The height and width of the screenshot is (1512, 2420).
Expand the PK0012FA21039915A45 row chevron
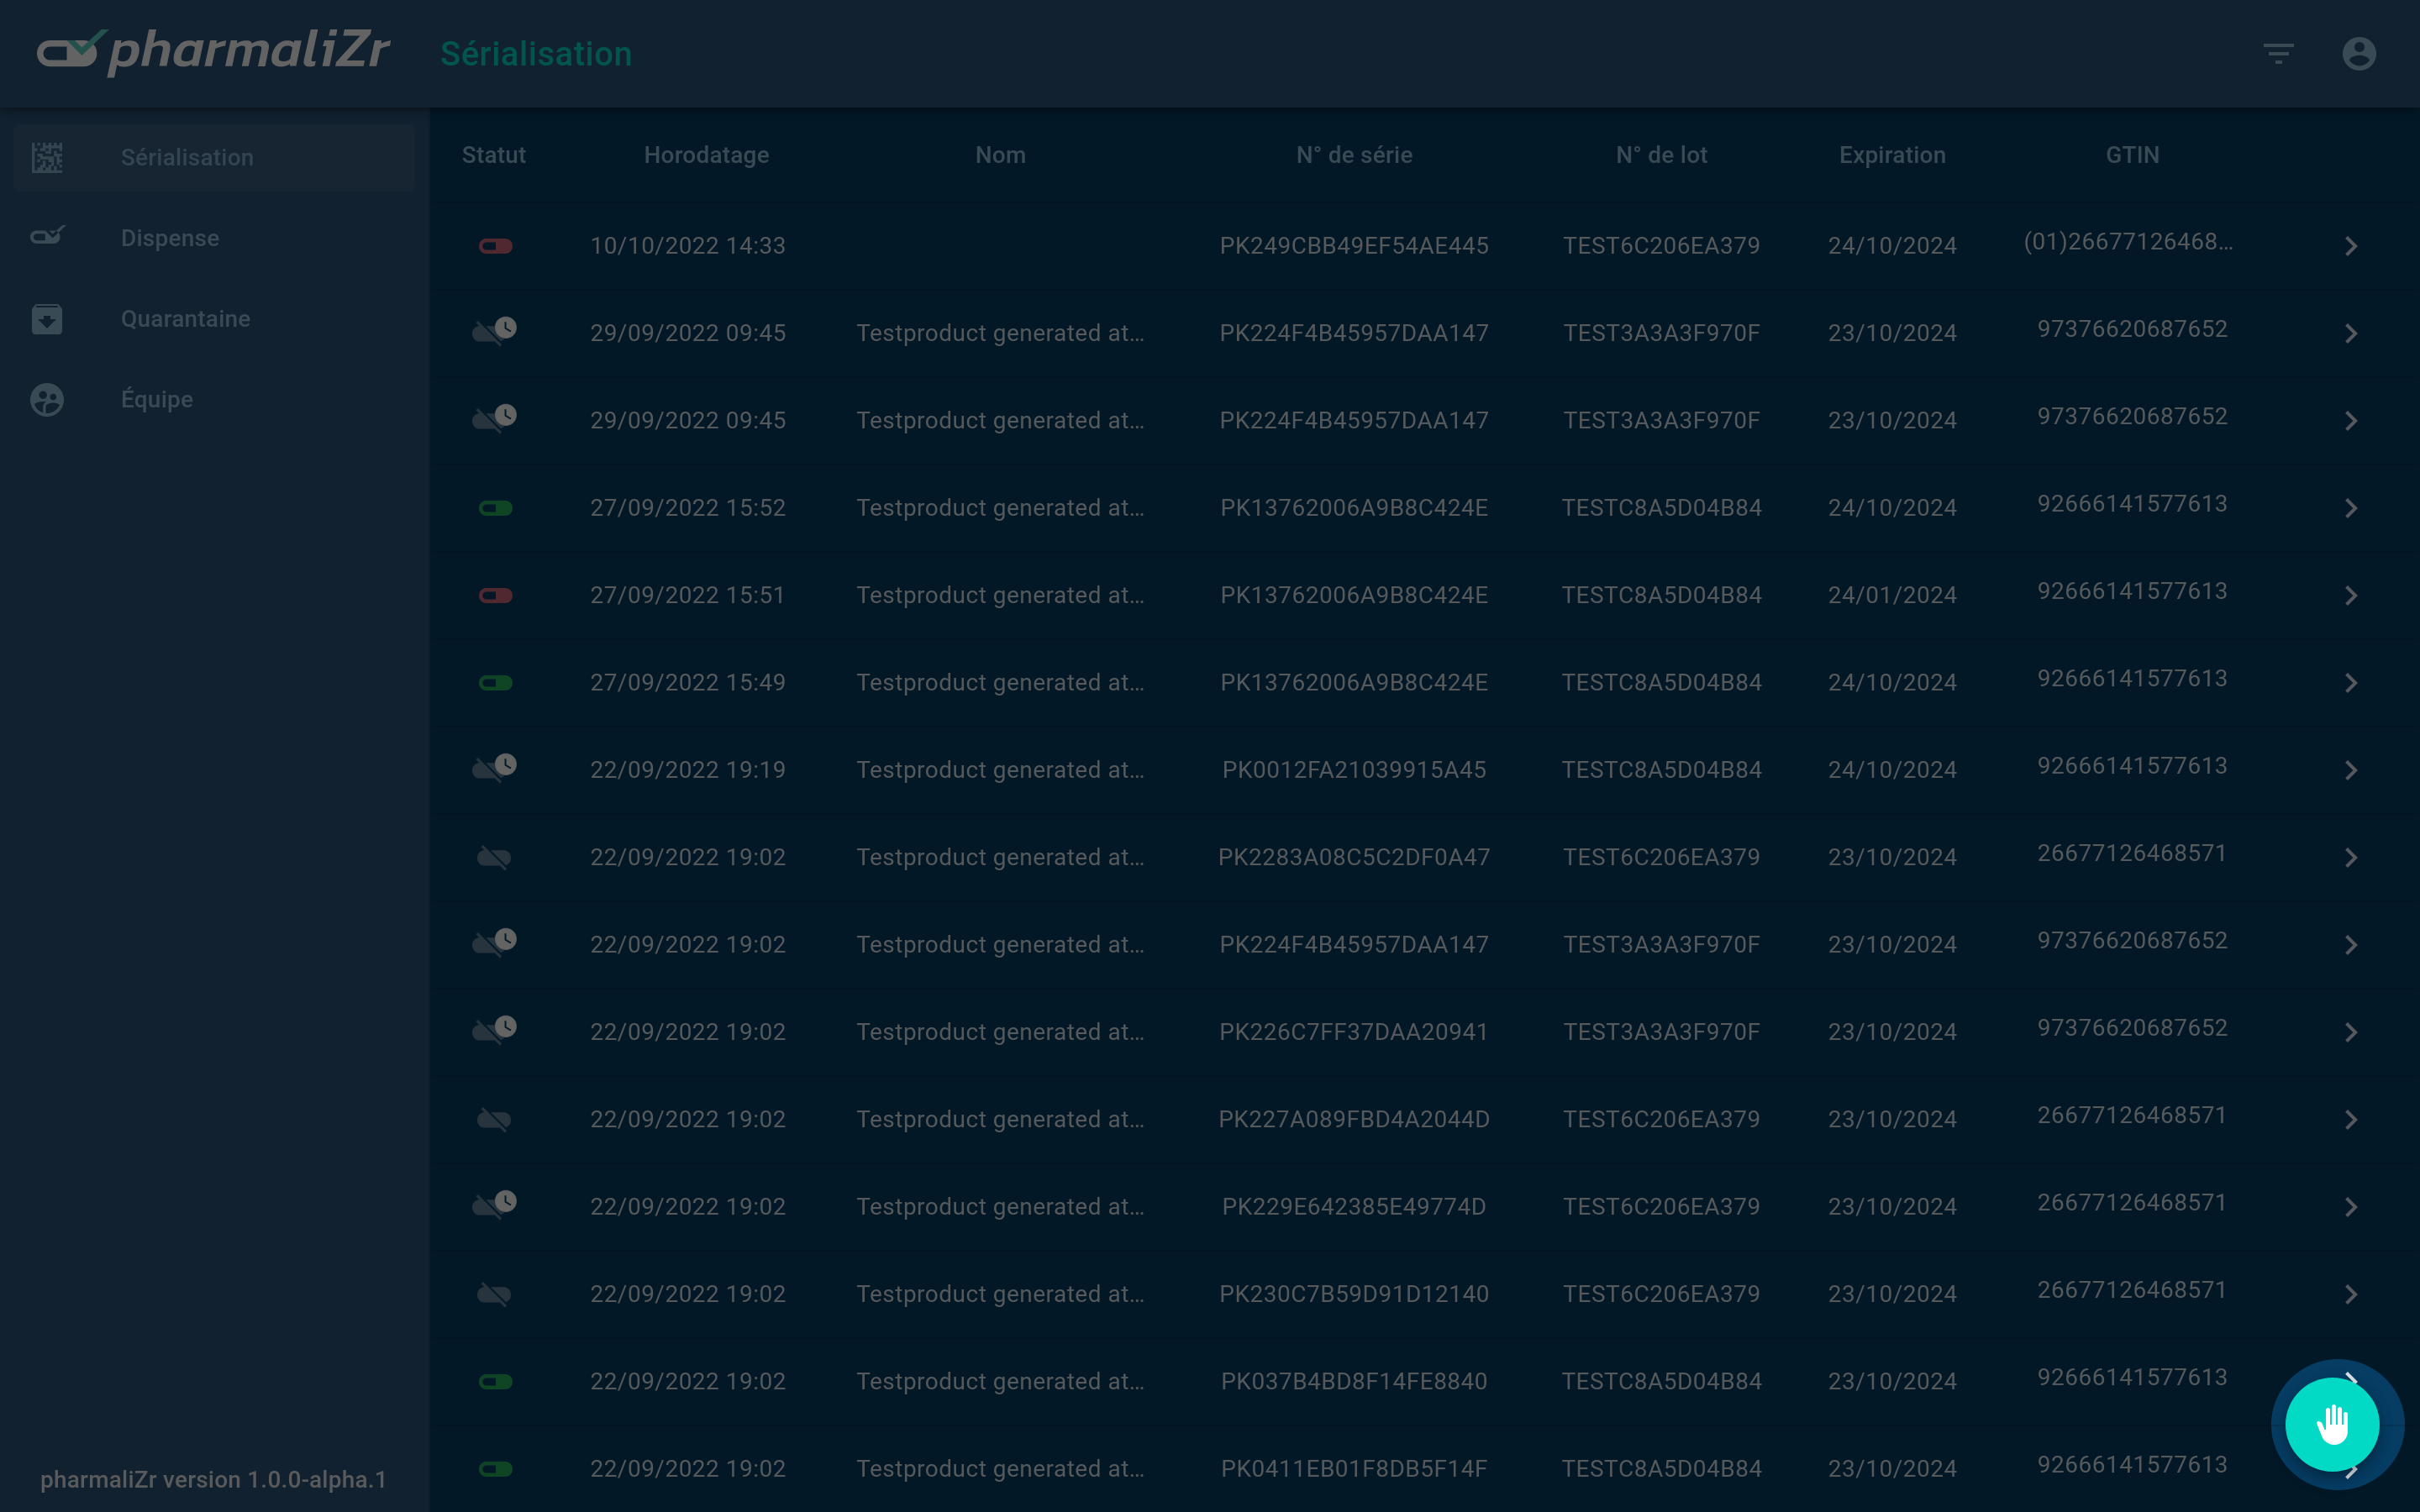[2351, 770]
